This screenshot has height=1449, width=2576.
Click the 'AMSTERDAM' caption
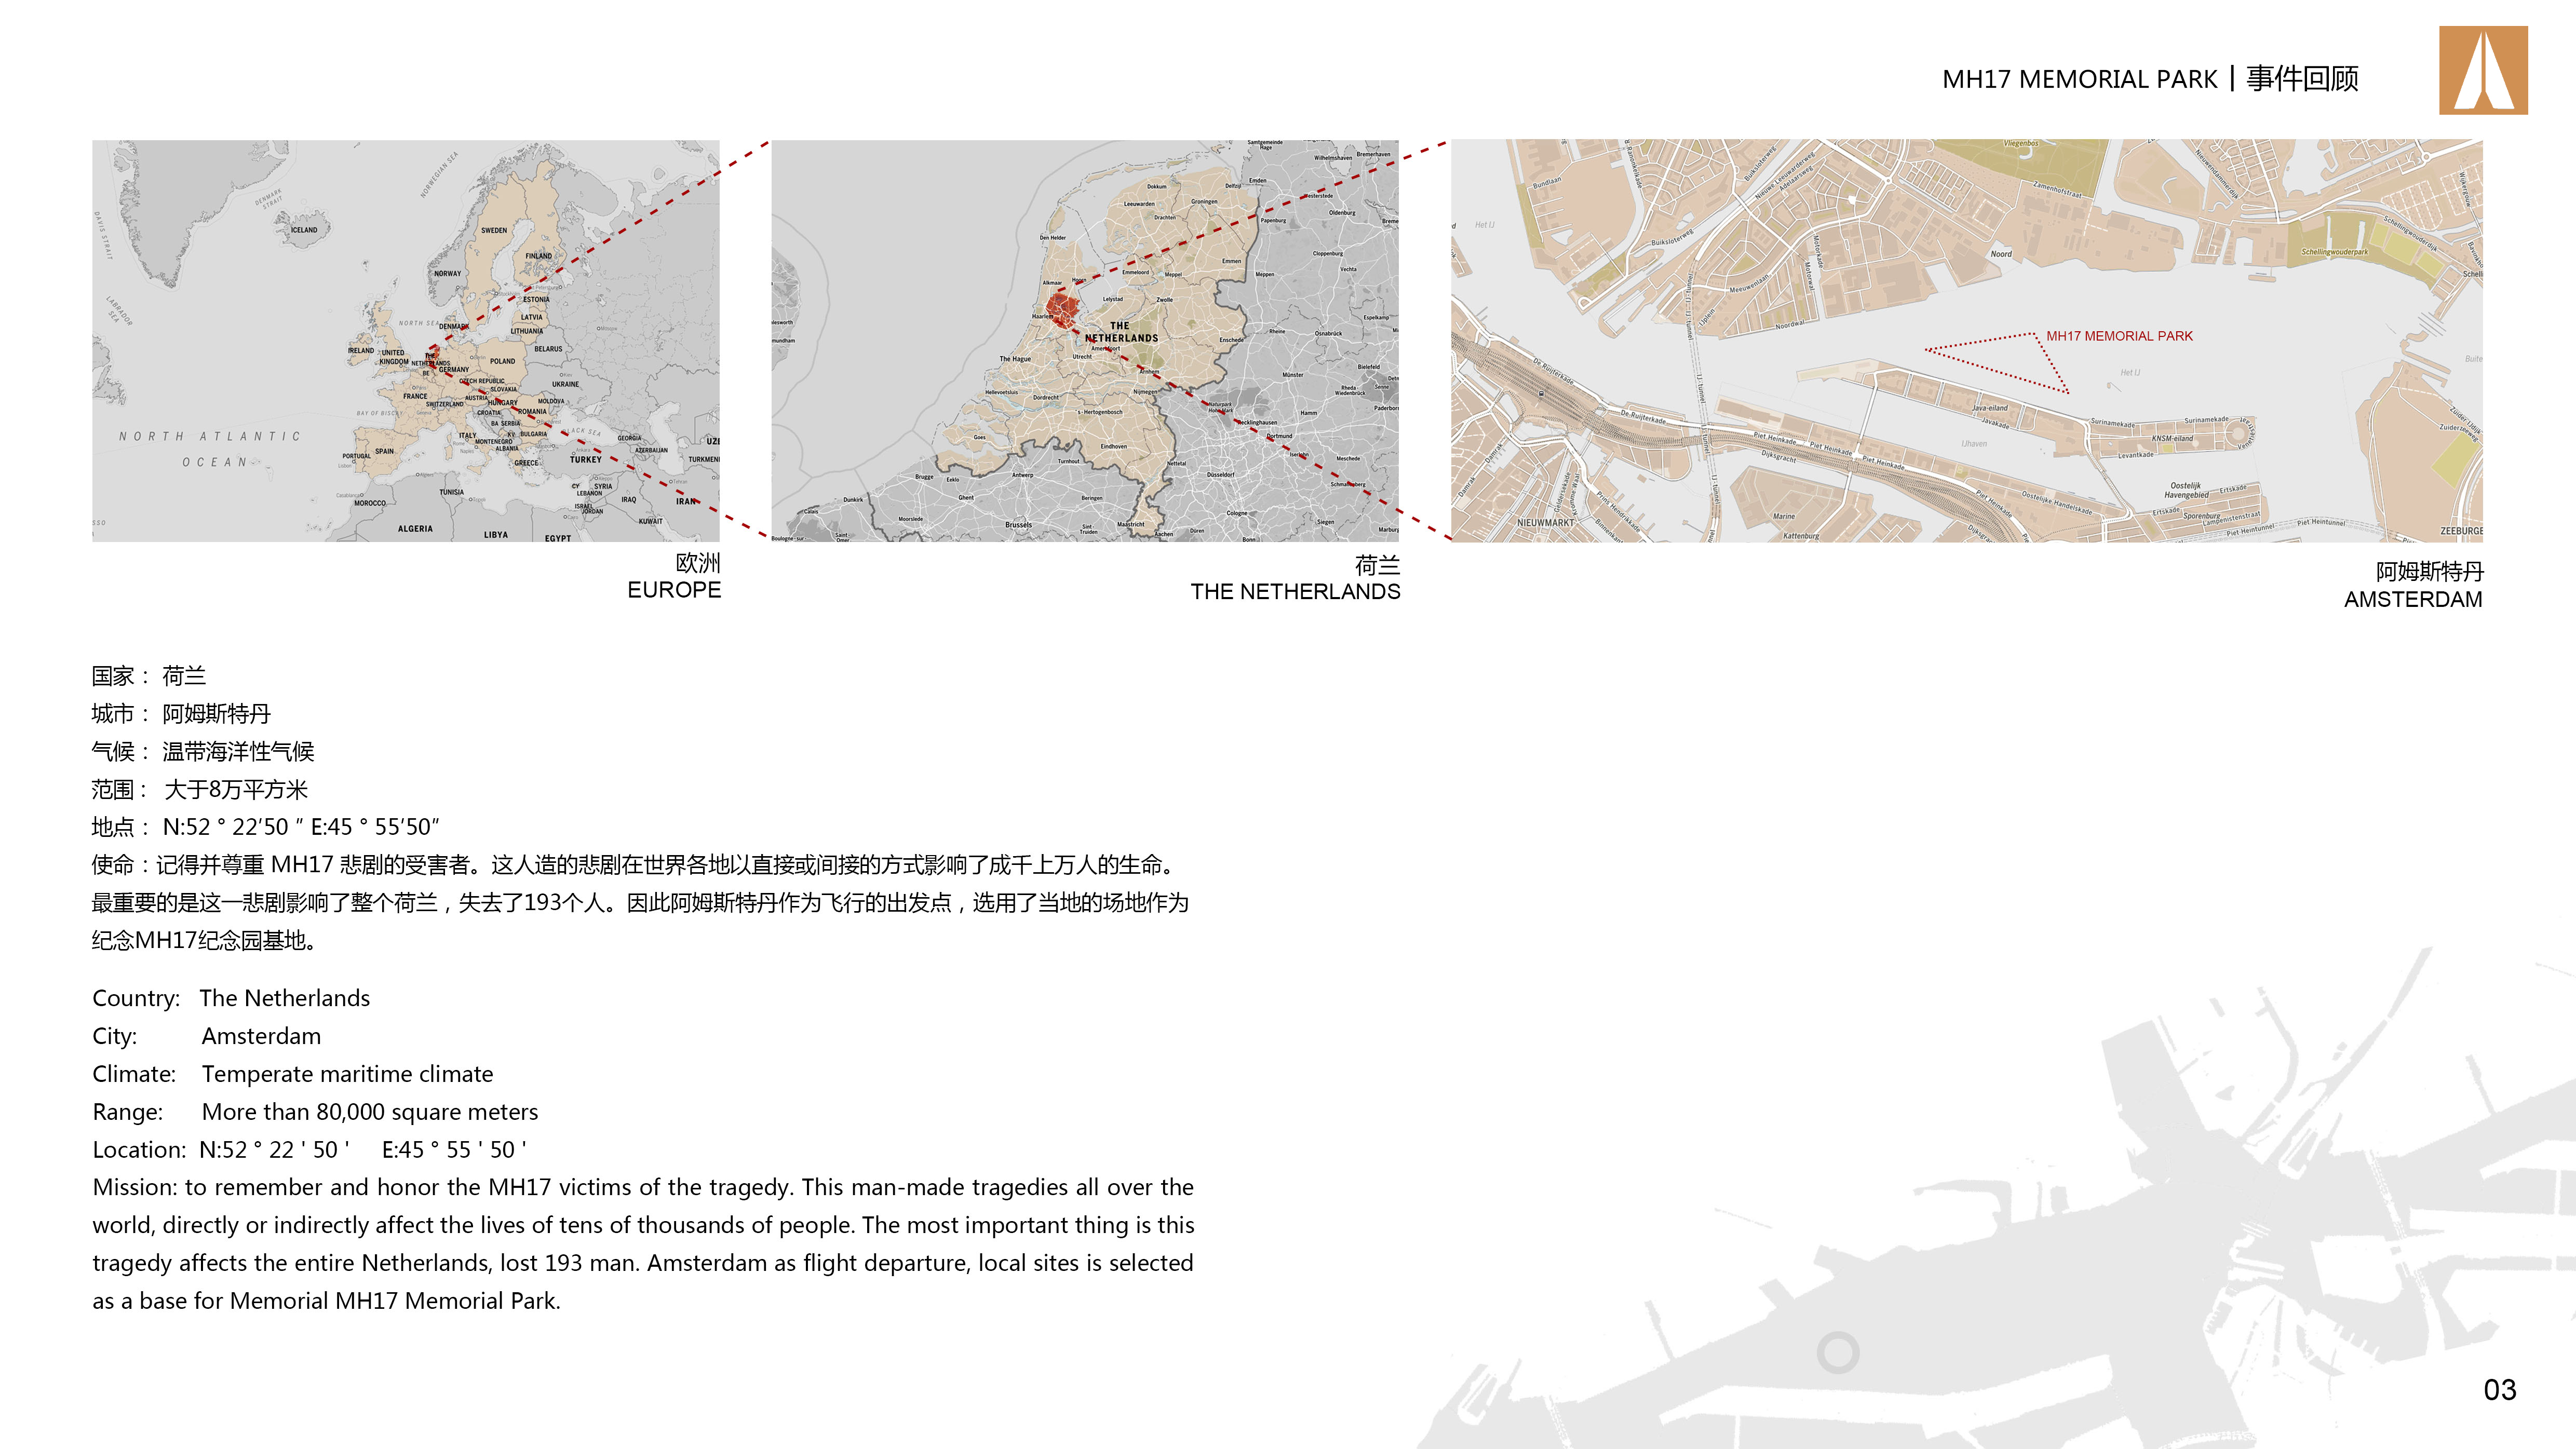click(2413, 600)
